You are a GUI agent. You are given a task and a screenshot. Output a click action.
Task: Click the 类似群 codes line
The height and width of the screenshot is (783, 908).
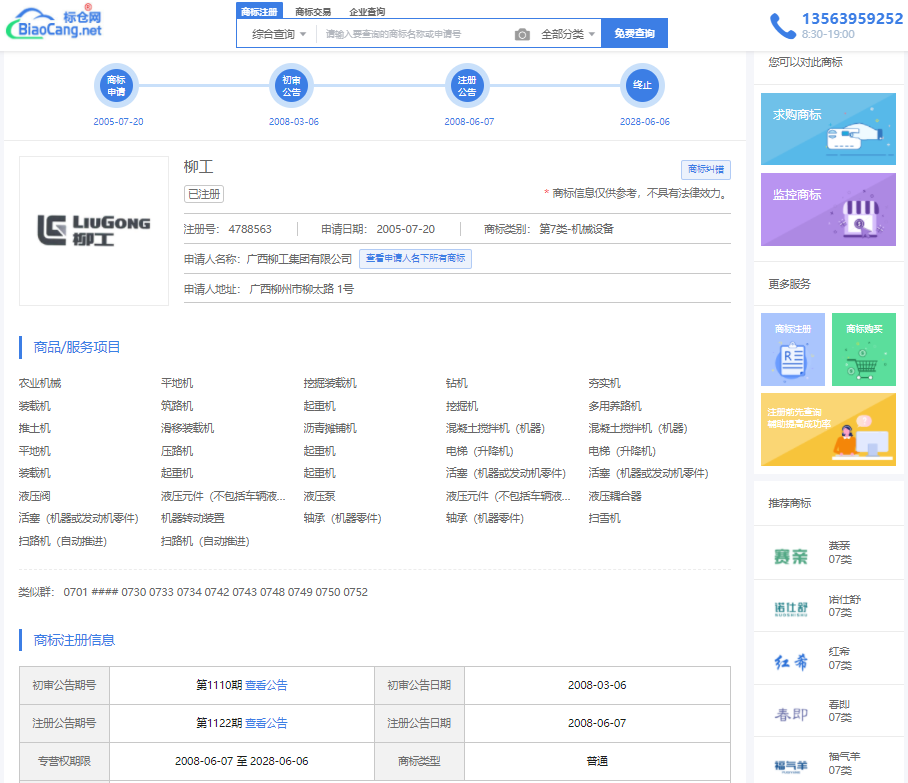coord(193,592)
